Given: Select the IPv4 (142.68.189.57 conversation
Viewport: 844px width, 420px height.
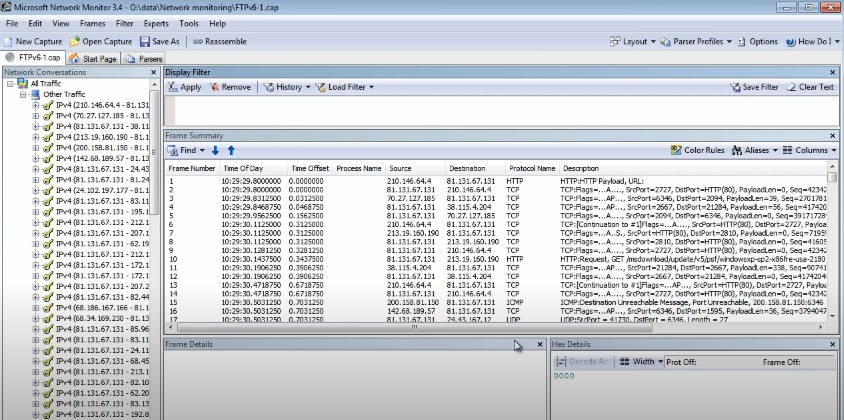Looking at the screenshot, I should [102, 158].
